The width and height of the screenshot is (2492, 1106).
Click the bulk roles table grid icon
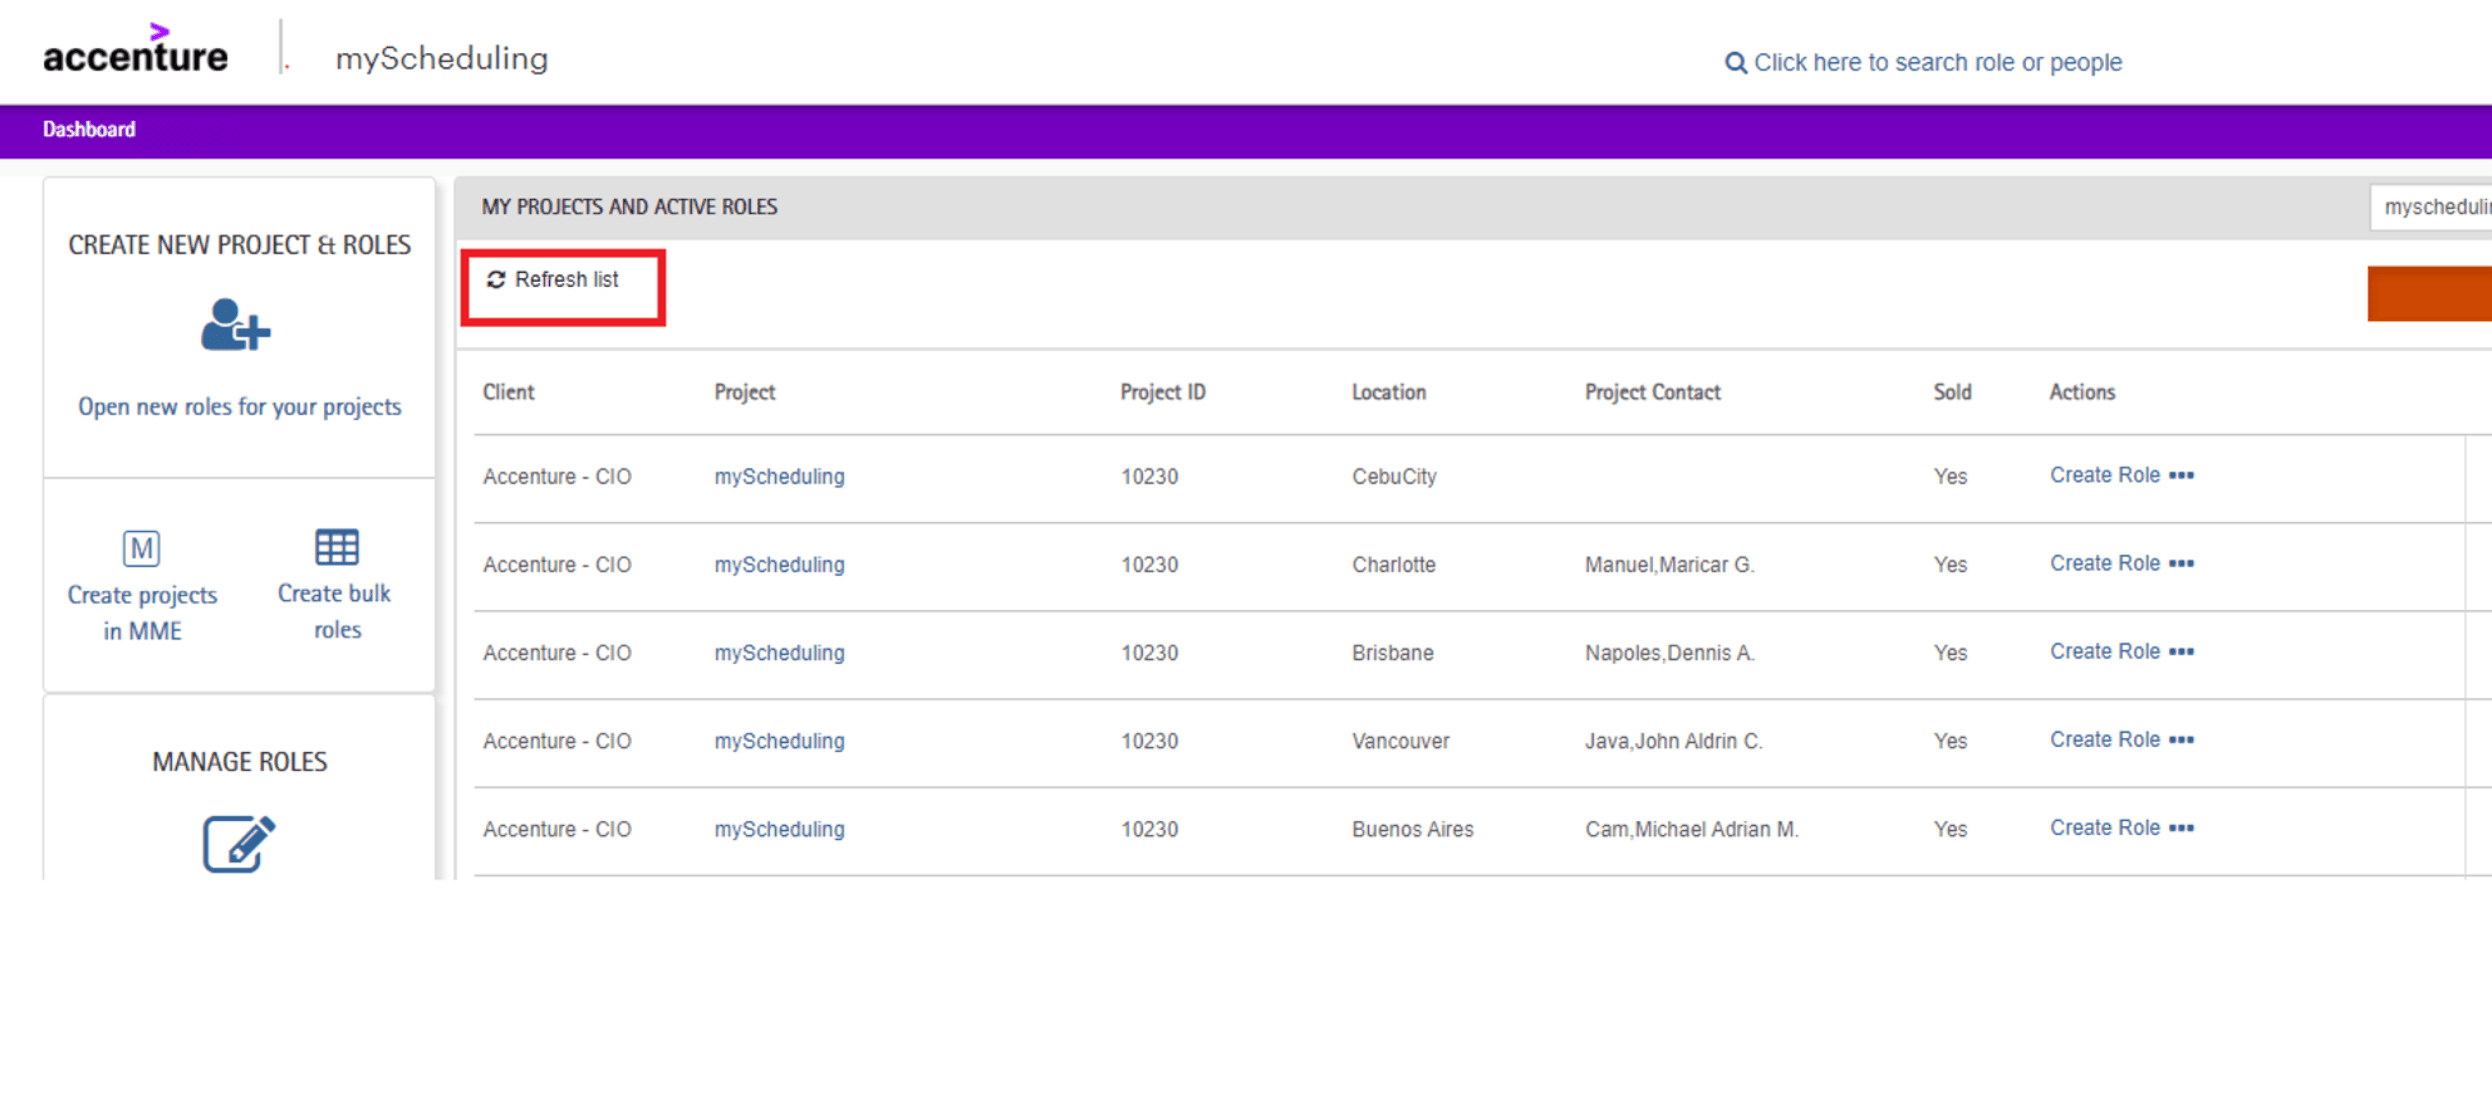pos(337,547)
